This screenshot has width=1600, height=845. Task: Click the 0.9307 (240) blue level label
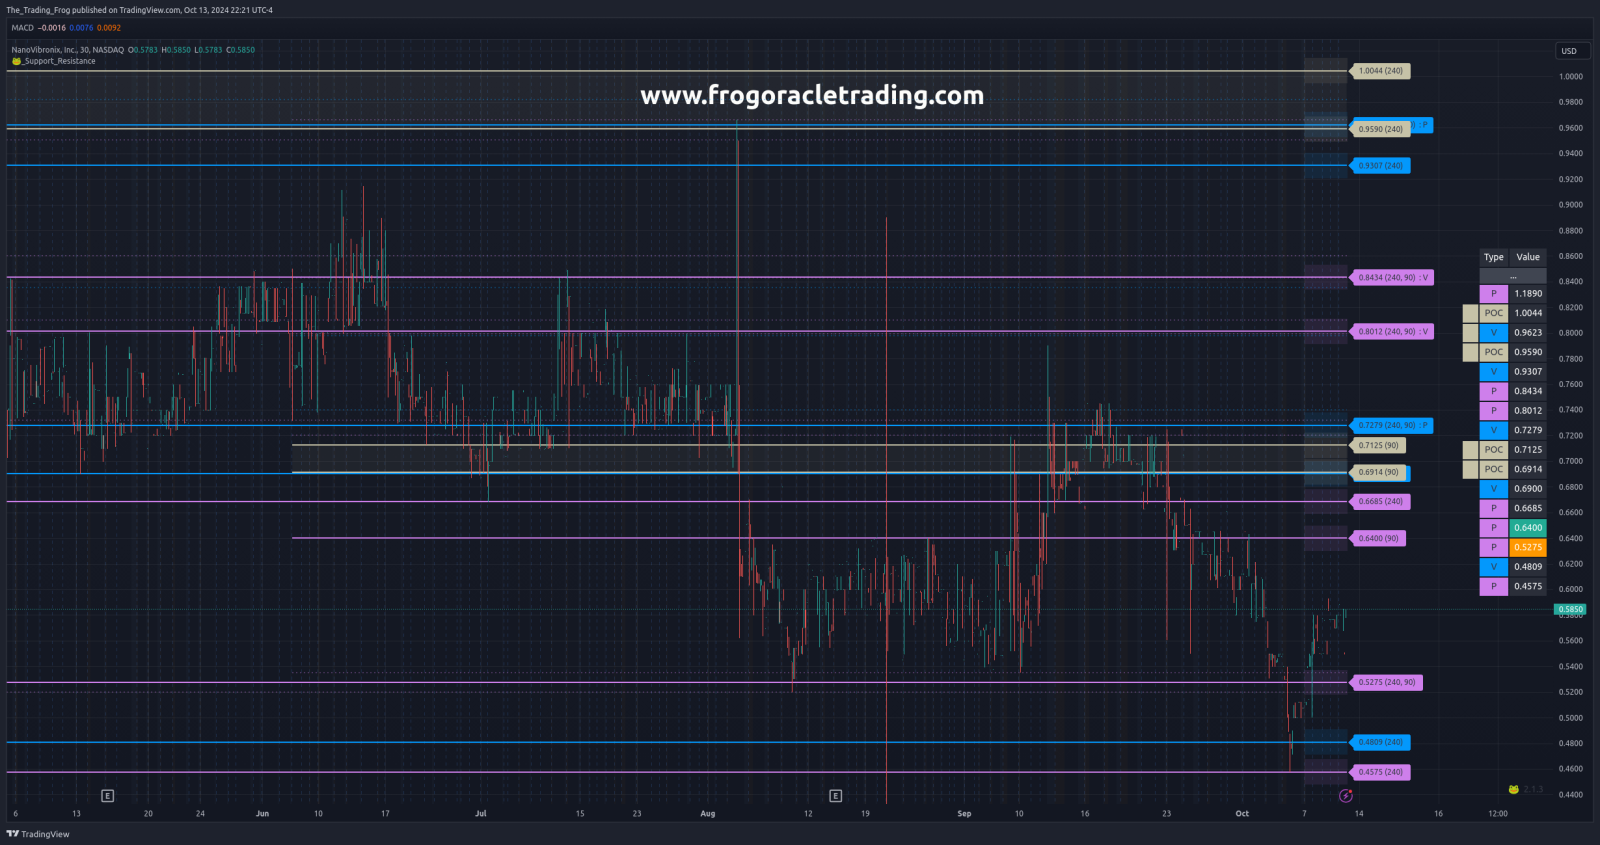click(1380, 166)
